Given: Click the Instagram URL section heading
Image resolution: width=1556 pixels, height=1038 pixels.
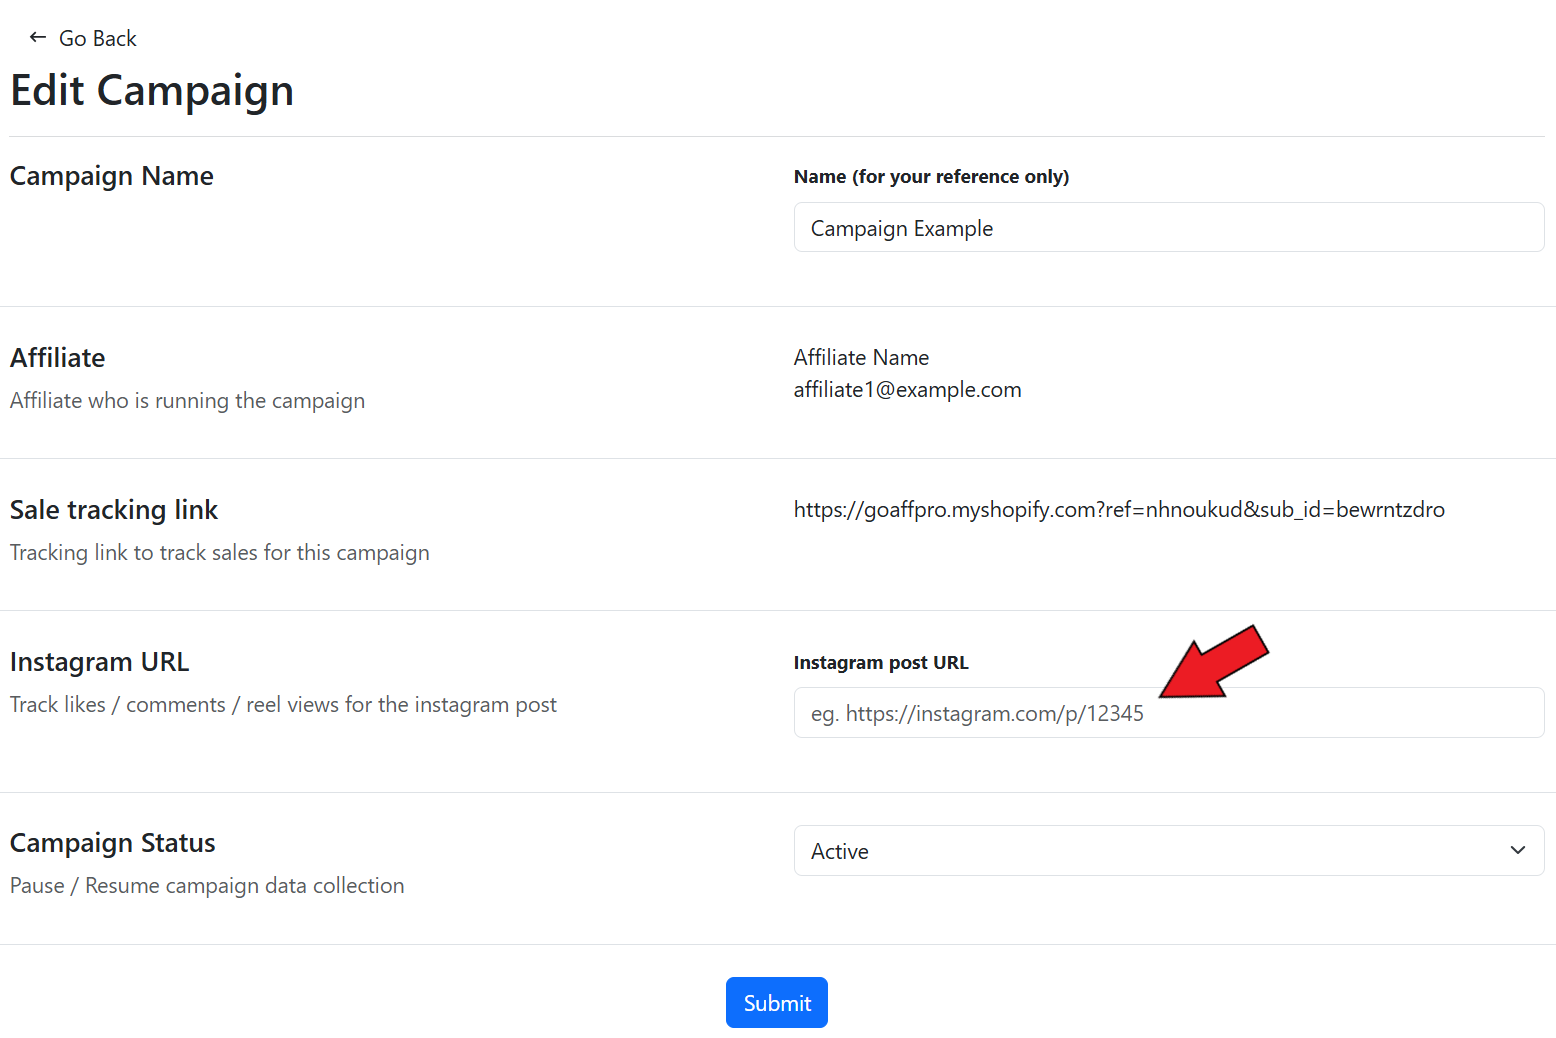Looking at the screenshot, I should [99, 662].
